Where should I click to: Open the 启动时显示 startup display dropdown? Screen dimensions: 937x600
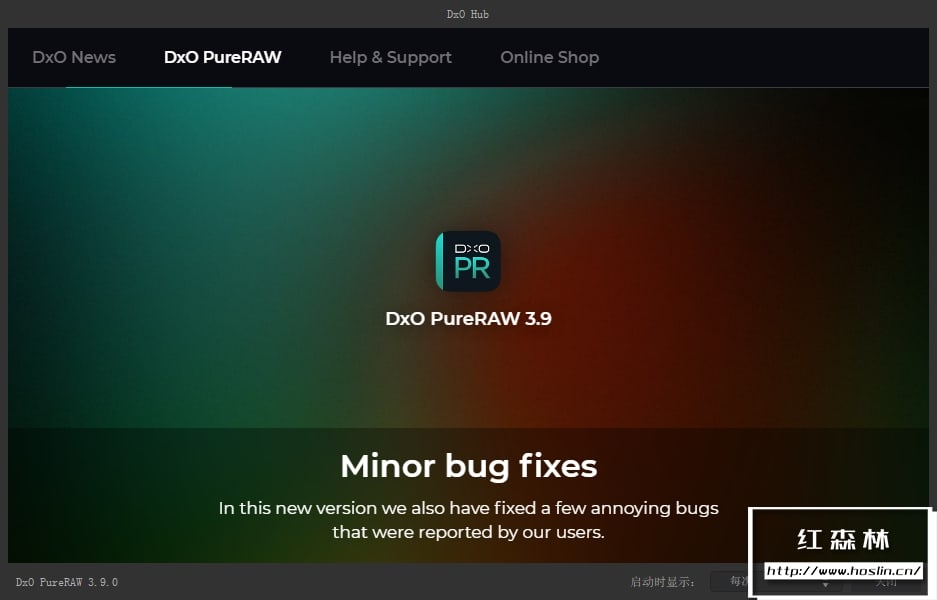tap(774, 581)
